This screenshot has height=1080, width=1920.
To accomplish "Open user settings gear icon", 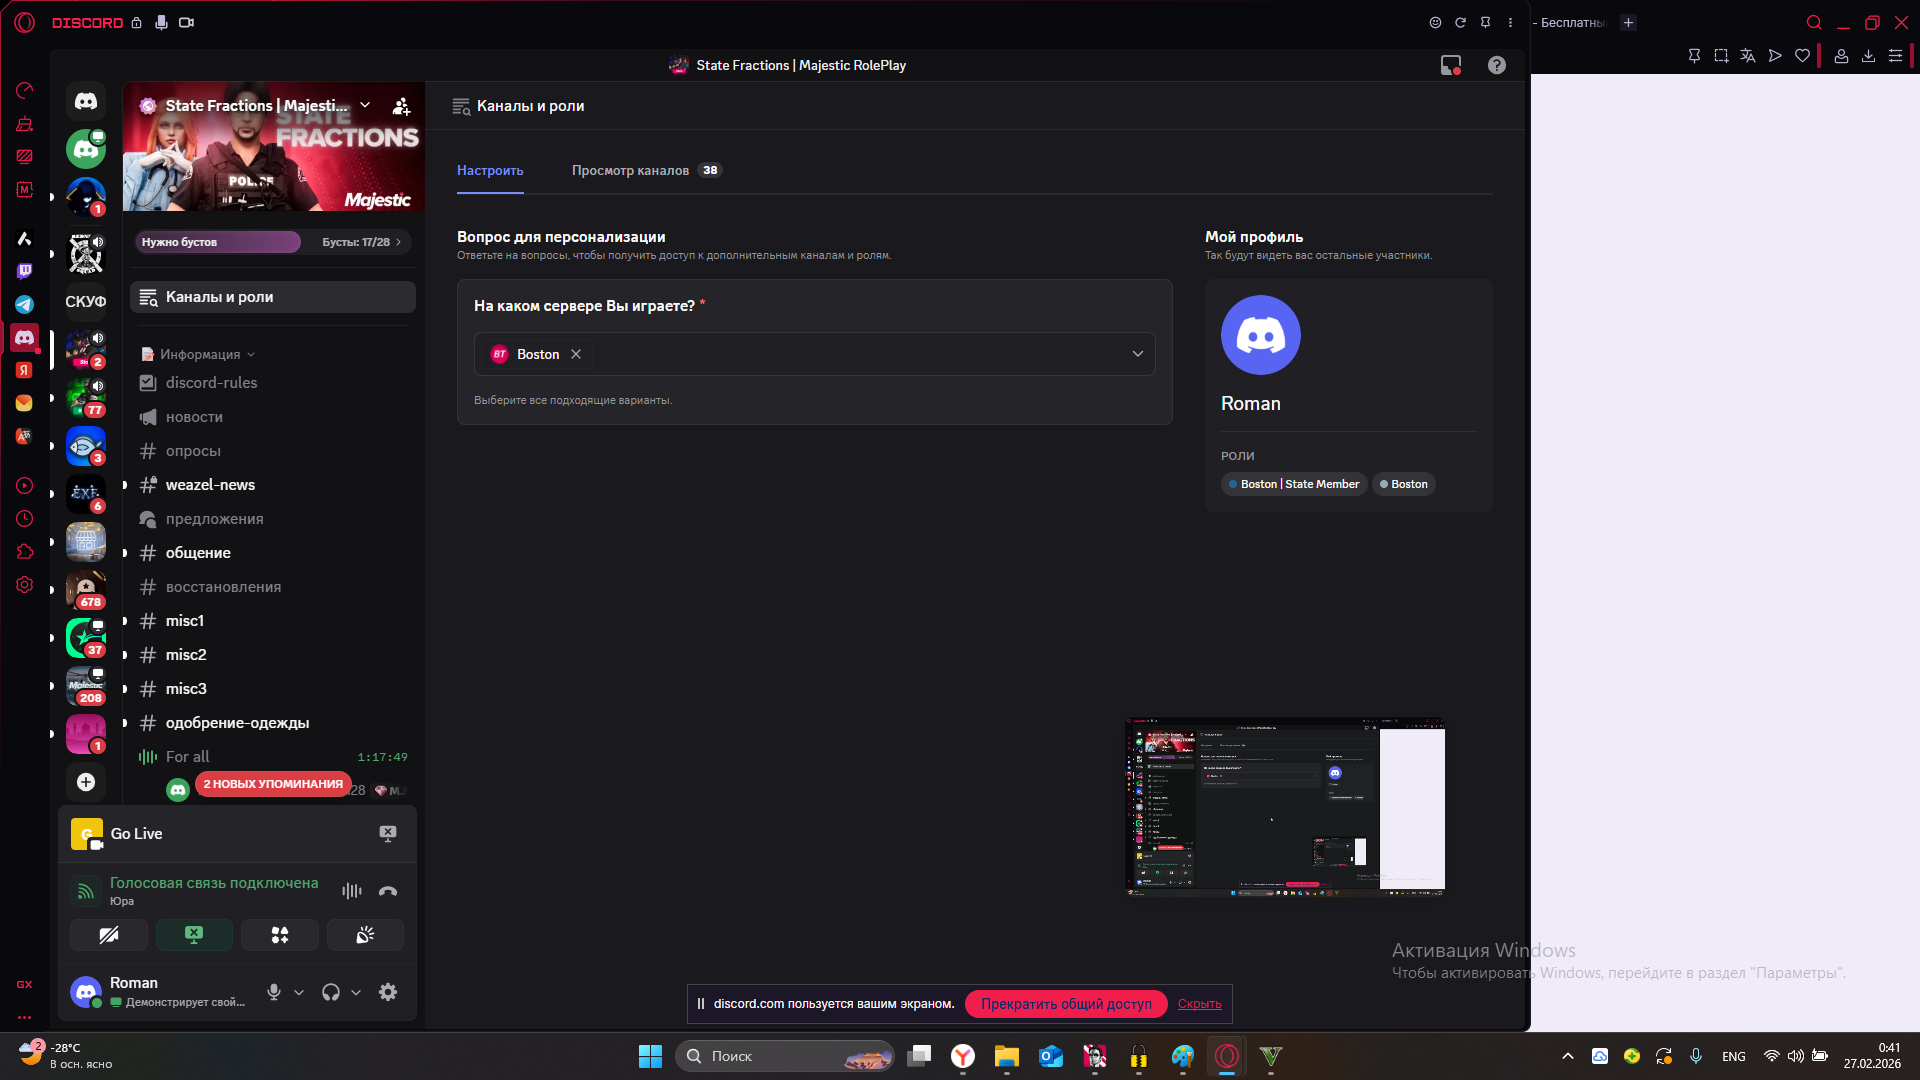I will point(388,992).
